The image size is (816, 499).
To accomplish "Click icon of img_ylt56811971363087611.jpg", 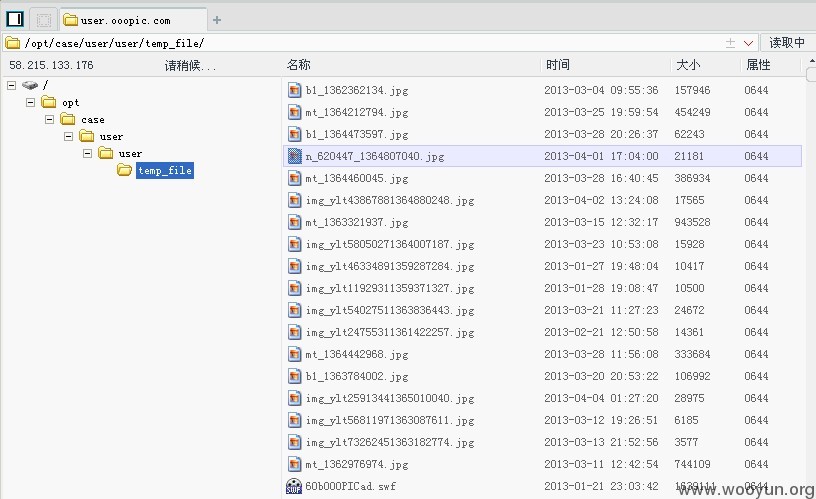I will click(x=295, y=420).
